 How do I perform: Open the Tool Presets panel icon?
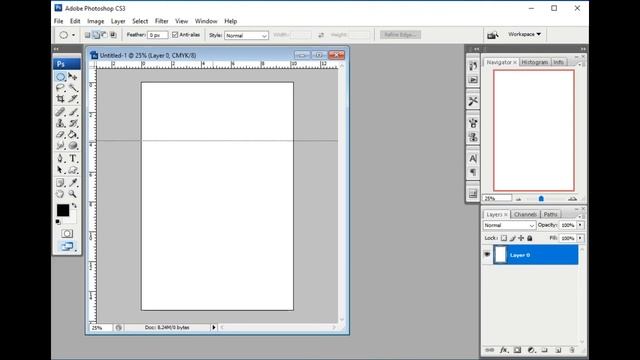(473, 101)
